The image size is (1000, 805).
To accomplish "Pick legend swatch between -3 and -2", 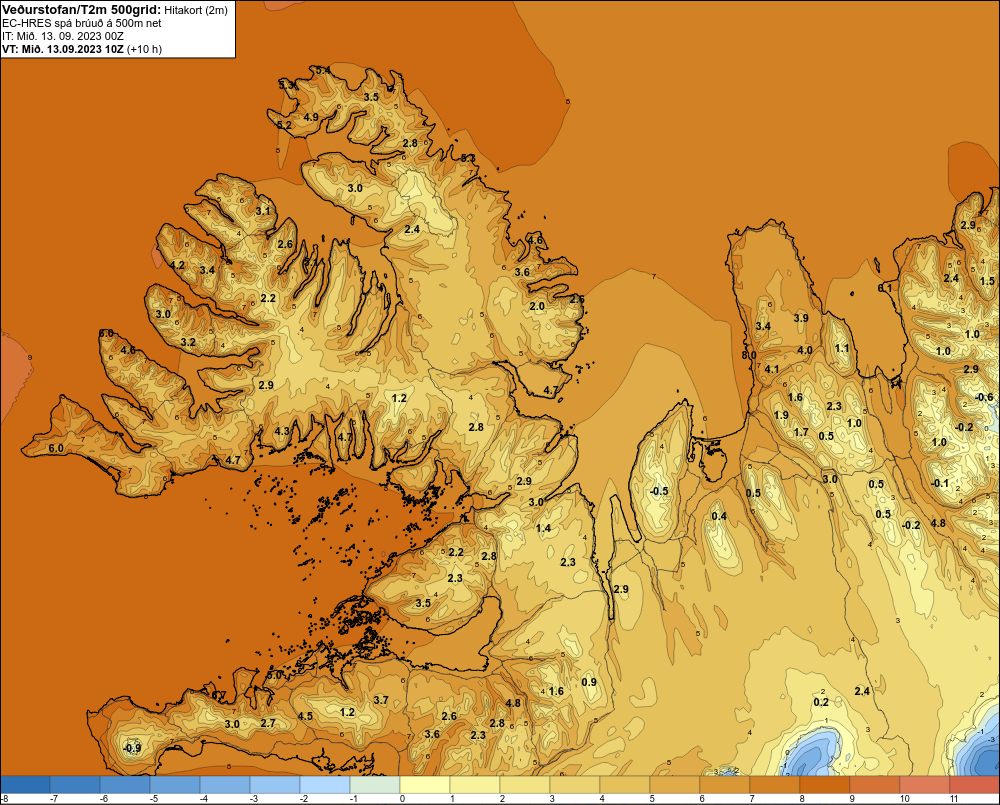I will coord(275,785).
